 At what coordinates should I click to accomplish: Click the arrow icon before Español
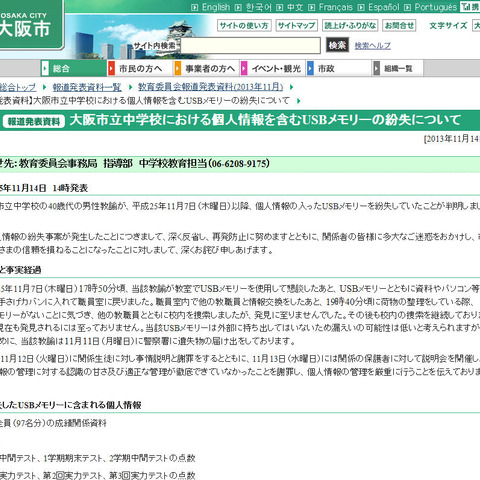361,8
